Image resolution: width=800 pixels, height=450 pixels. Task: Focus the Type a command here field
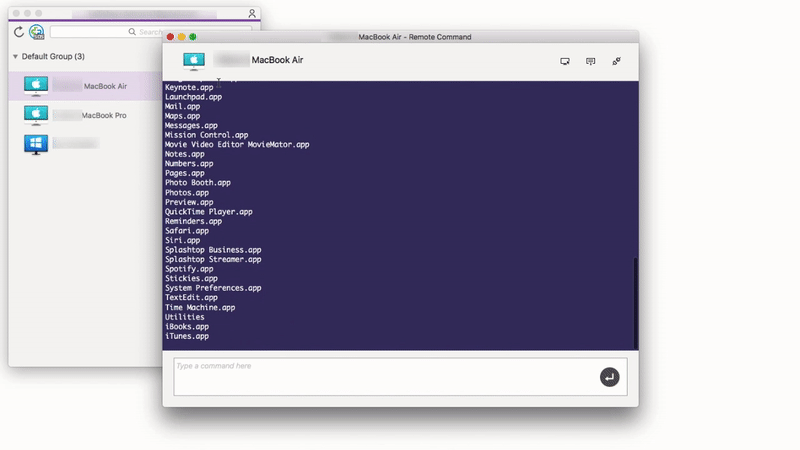coord(400,377)
